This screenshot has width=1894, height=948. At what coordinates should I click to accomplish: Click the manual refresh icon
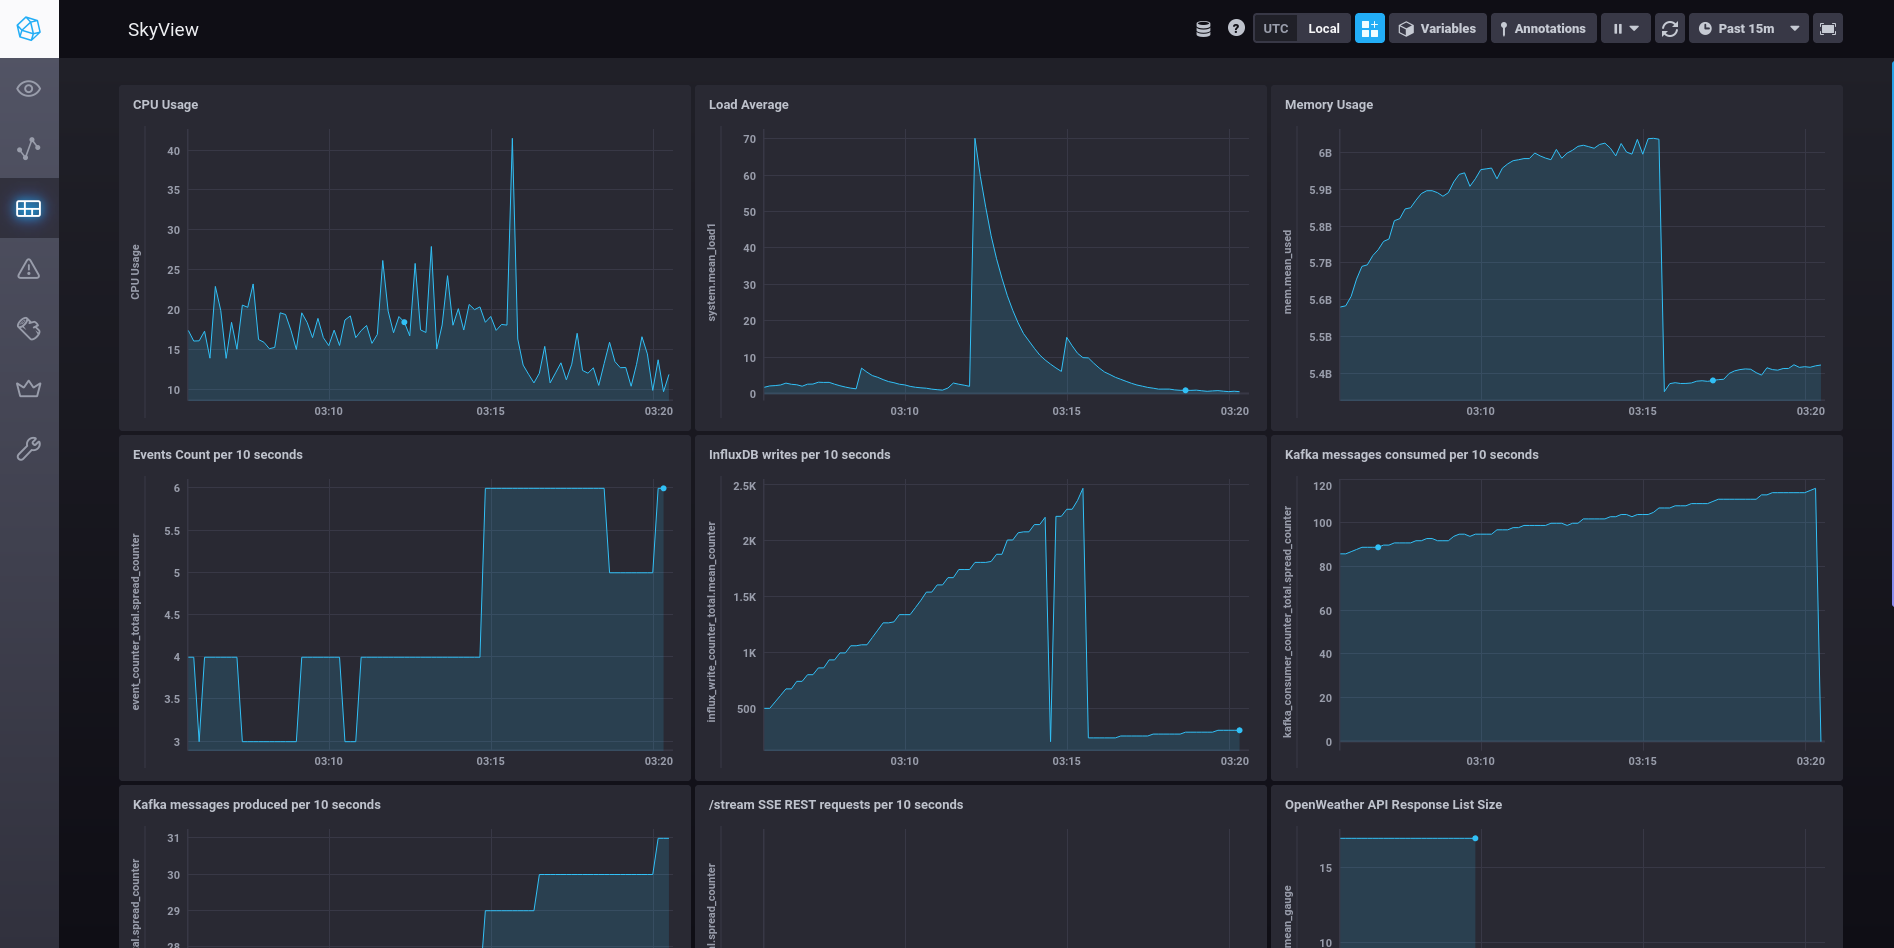click(1670, 29)
